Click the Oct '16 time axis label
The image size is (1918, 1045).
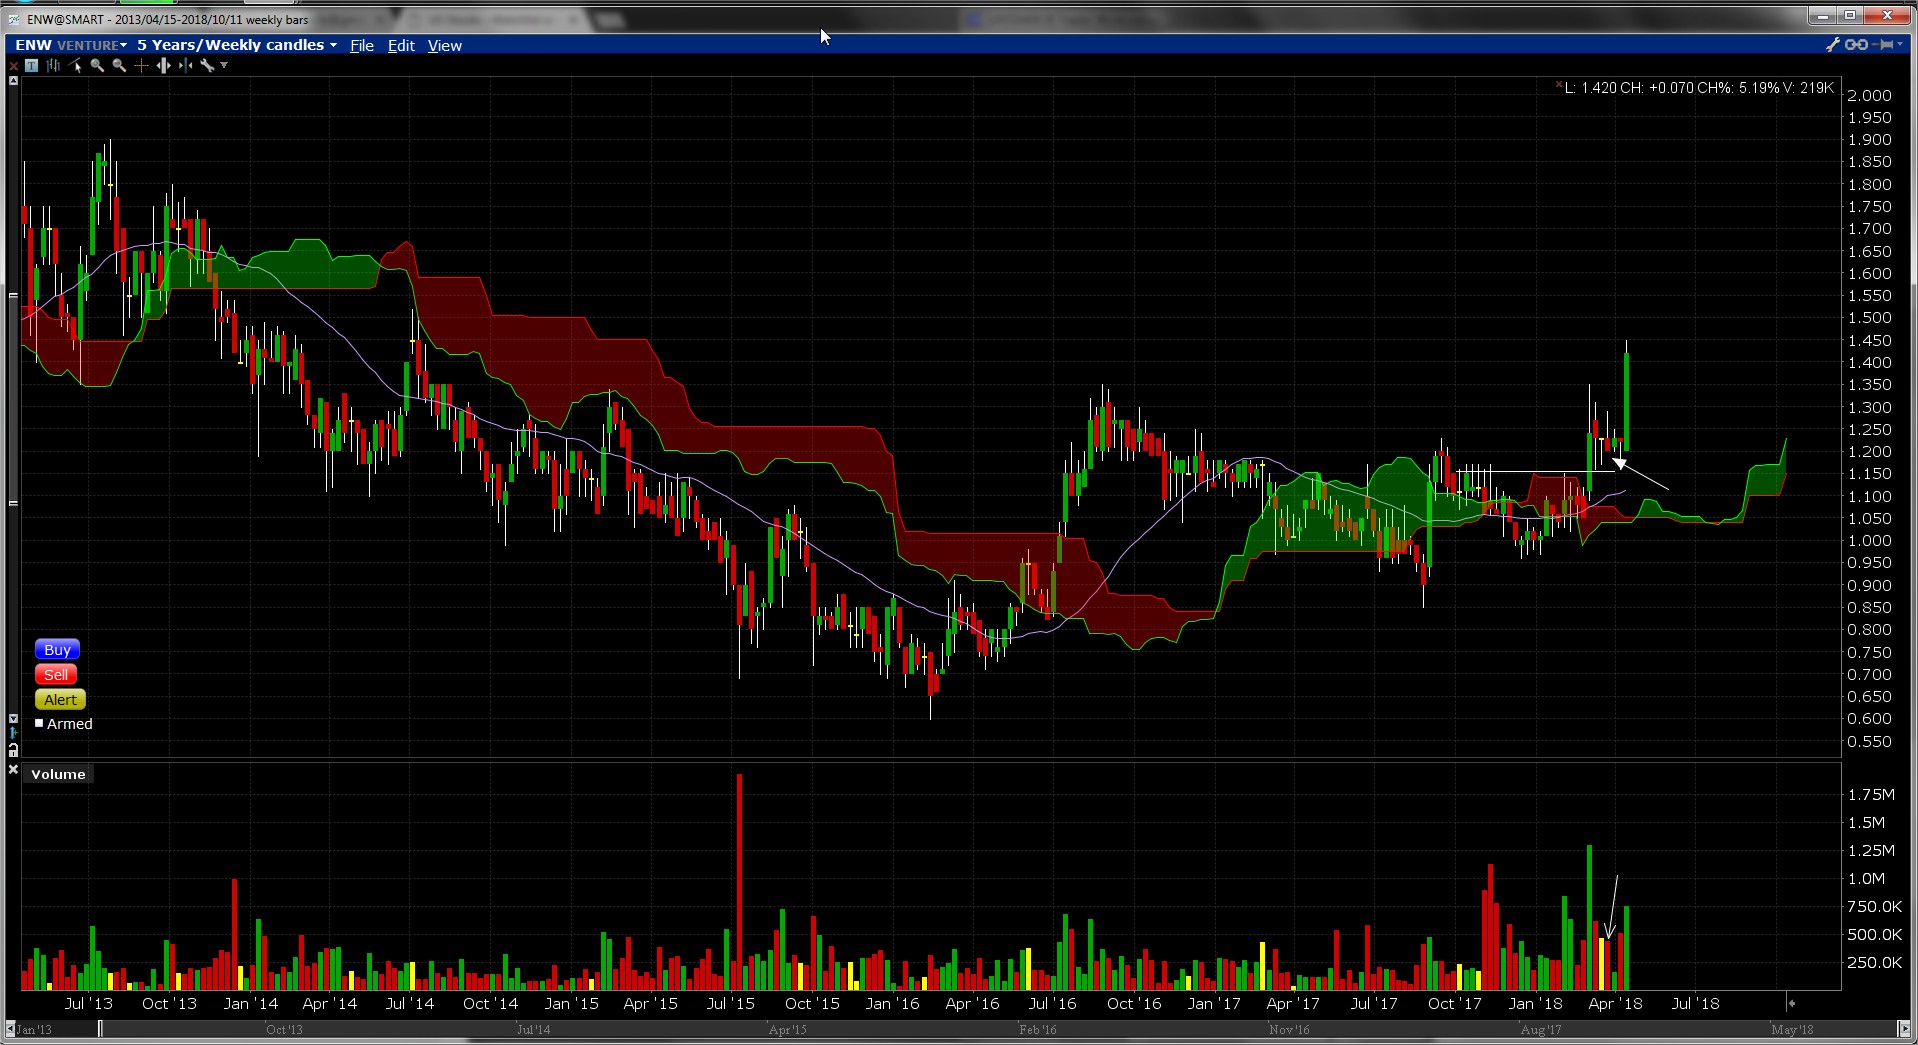pyautogui.click(x=1134, y=1003)
